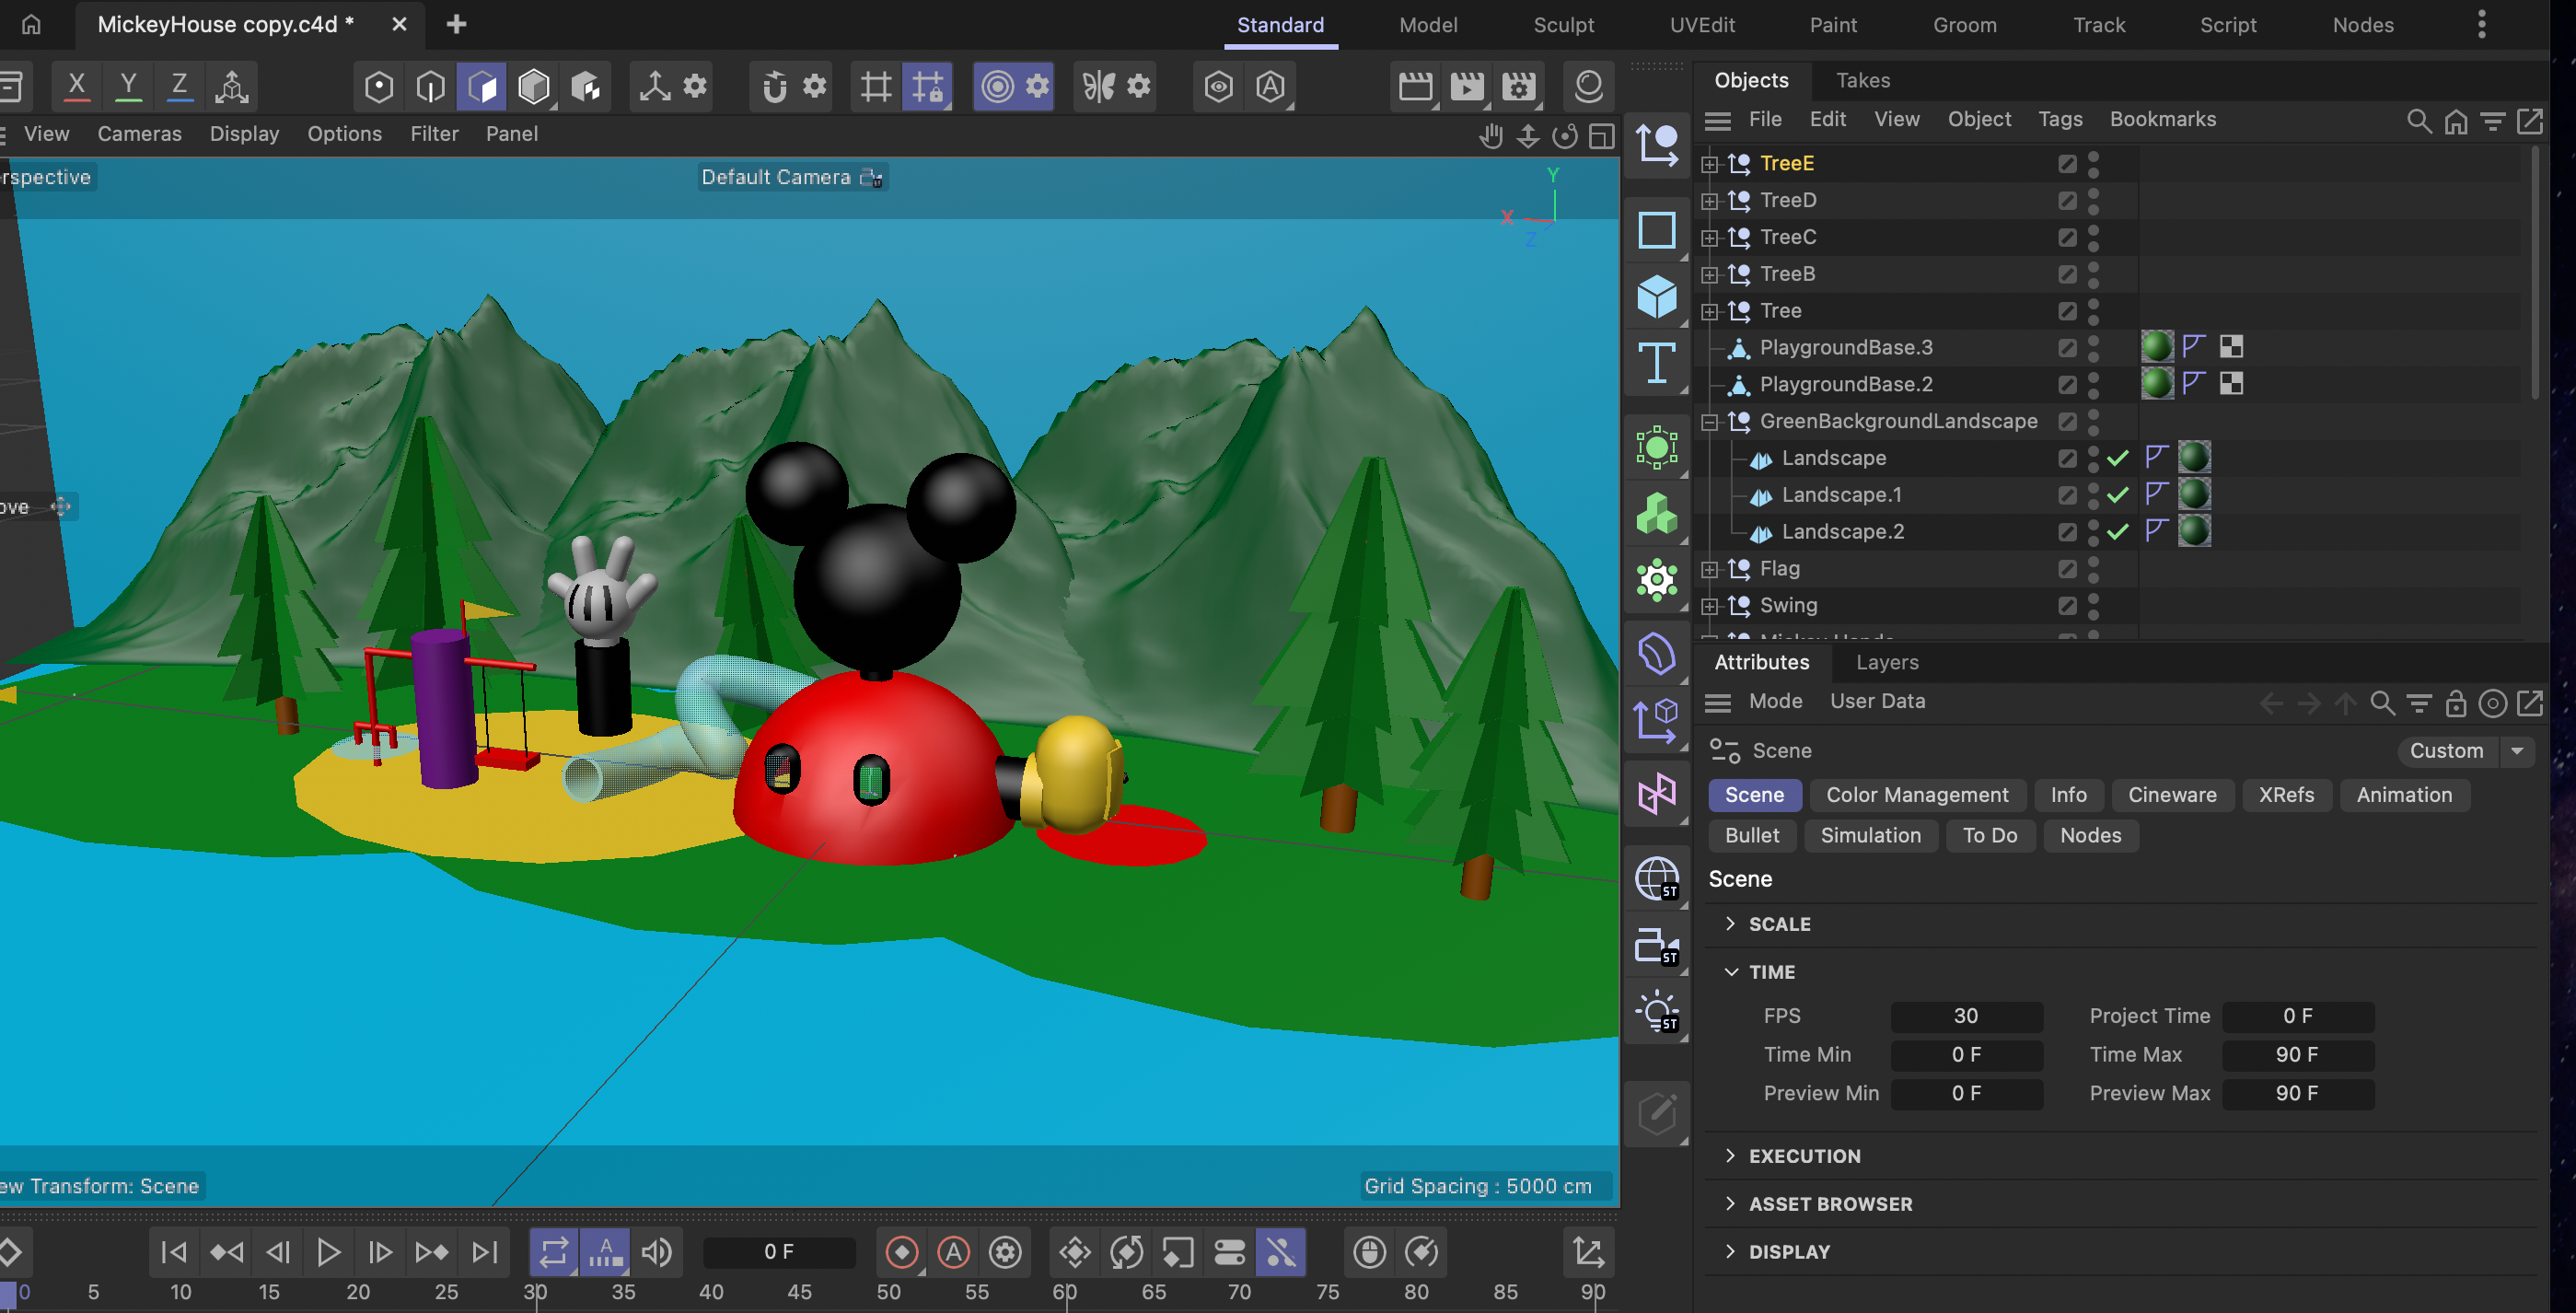Viewport: 2576px width, 1313px height.
Task: Switch to the Sculpt layout tab
Action: coord(1563,25)
